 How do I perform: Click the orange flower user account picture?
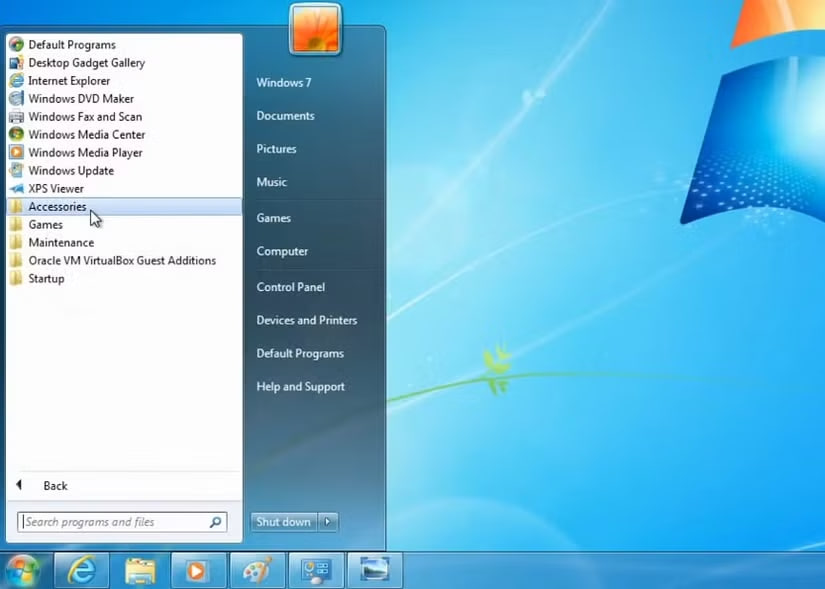(x=315, y=29)
